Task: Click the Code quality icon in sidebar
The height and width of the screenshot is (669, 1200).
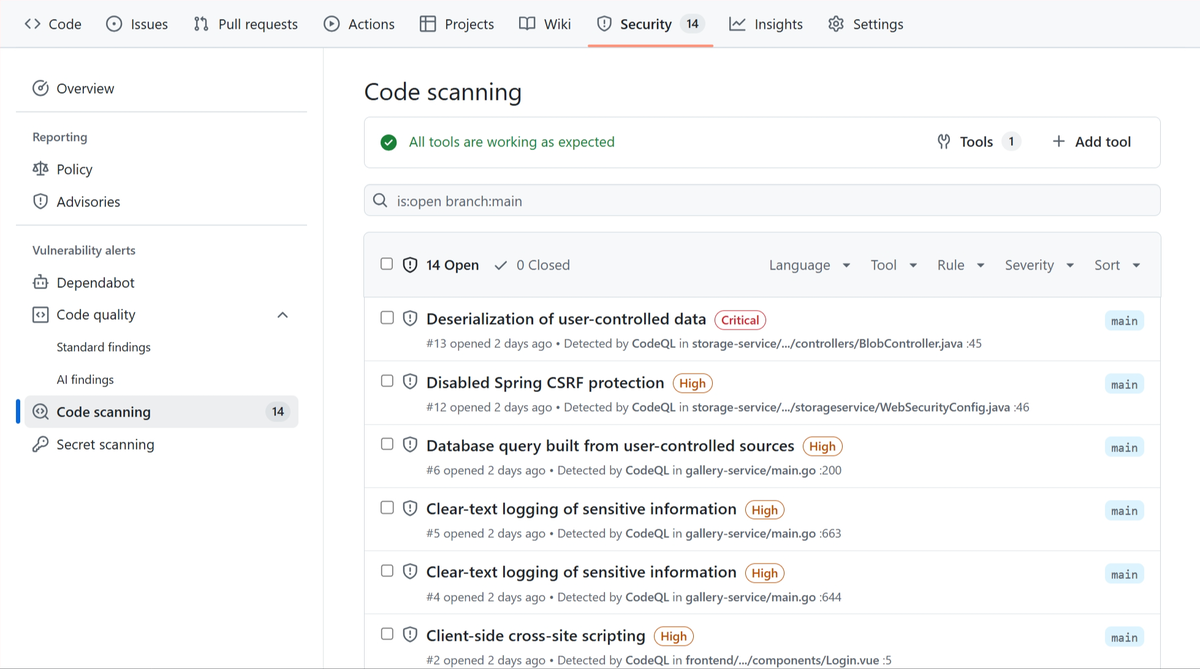Action: tap(40, 315)
